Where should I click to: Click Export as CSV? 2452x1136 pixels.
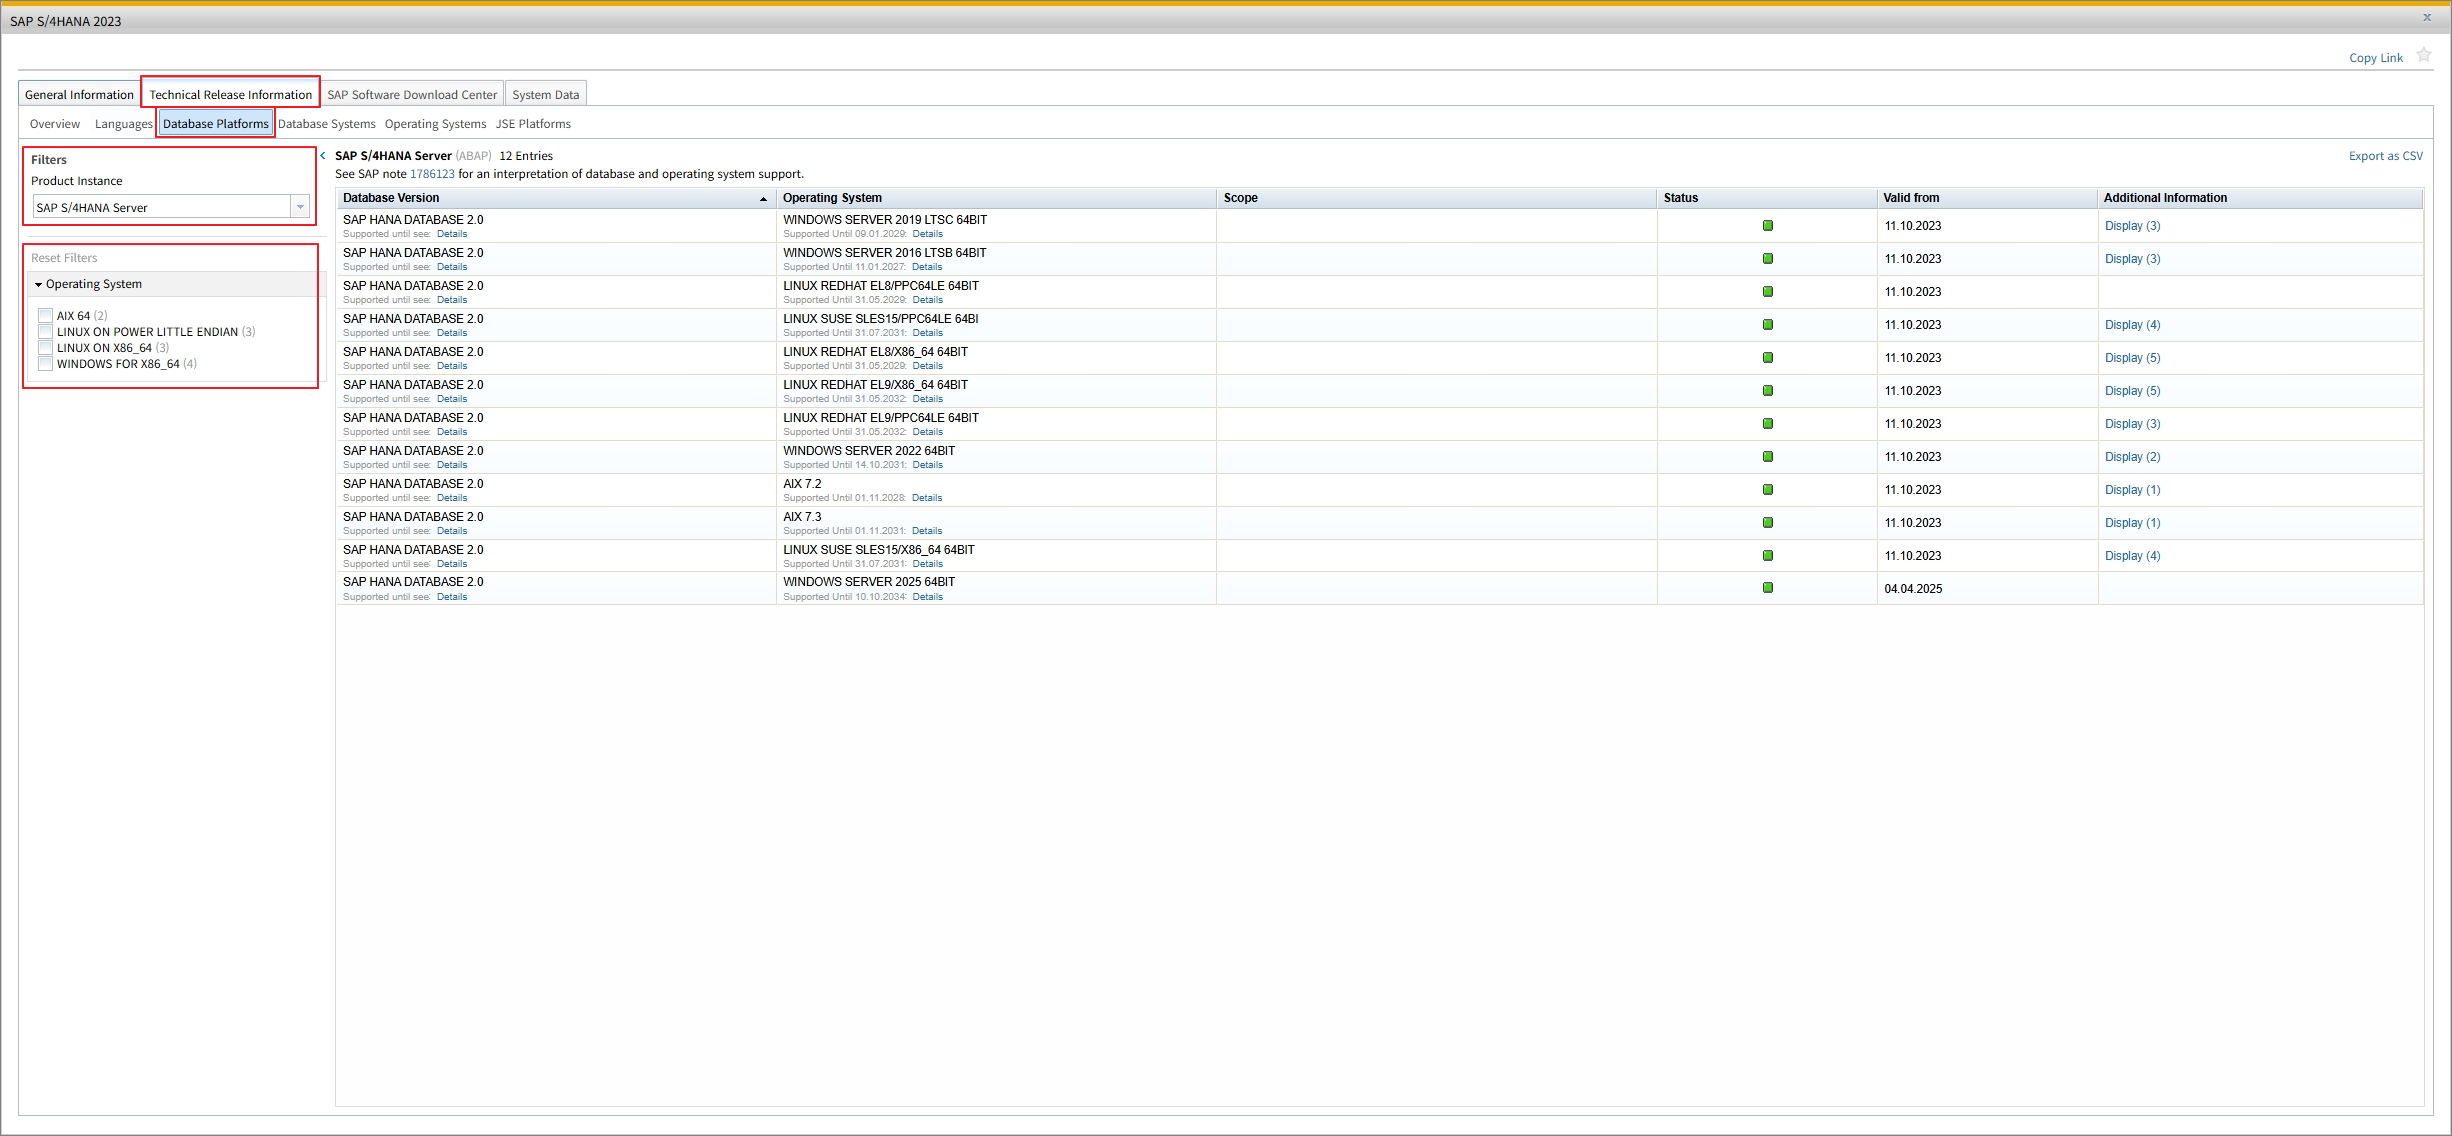(x=2386, y=156)
